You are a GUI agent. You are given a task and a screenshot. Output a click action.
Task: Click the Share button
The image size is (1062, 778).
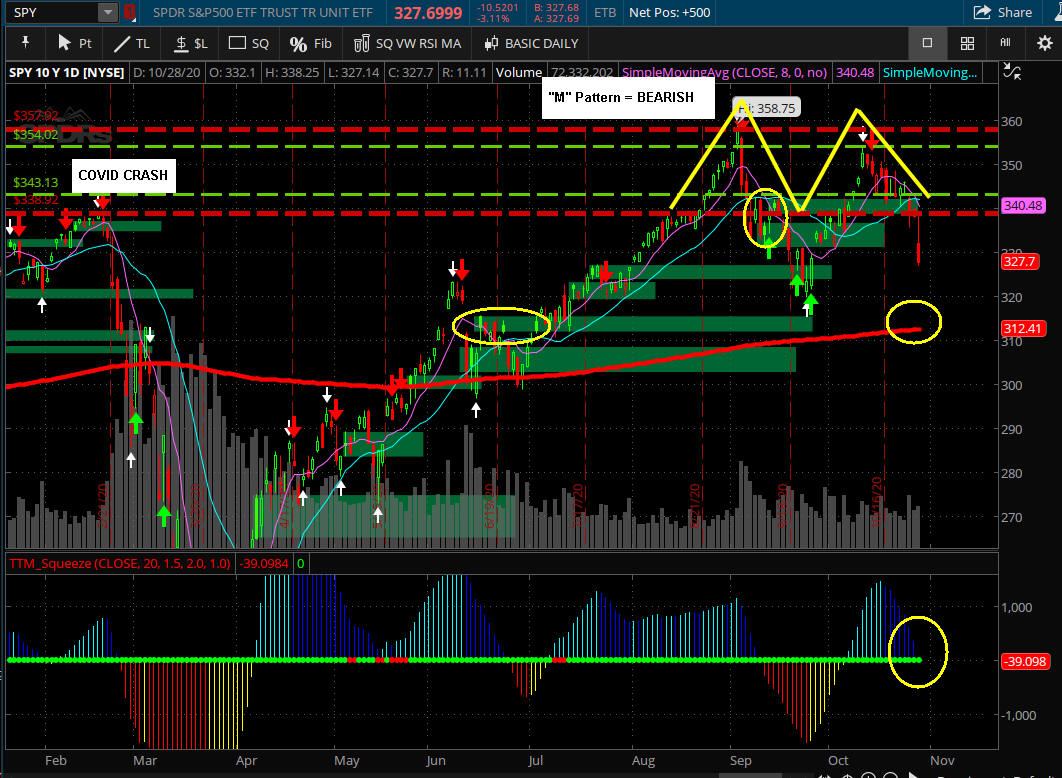pos(1003,12)
